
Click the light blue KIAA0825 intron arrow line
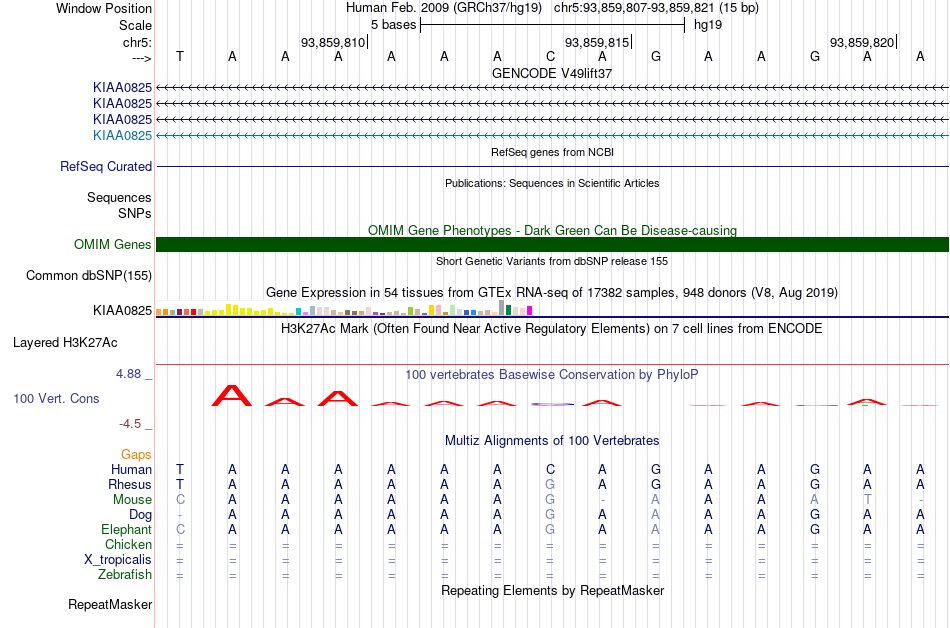(552, 136)
